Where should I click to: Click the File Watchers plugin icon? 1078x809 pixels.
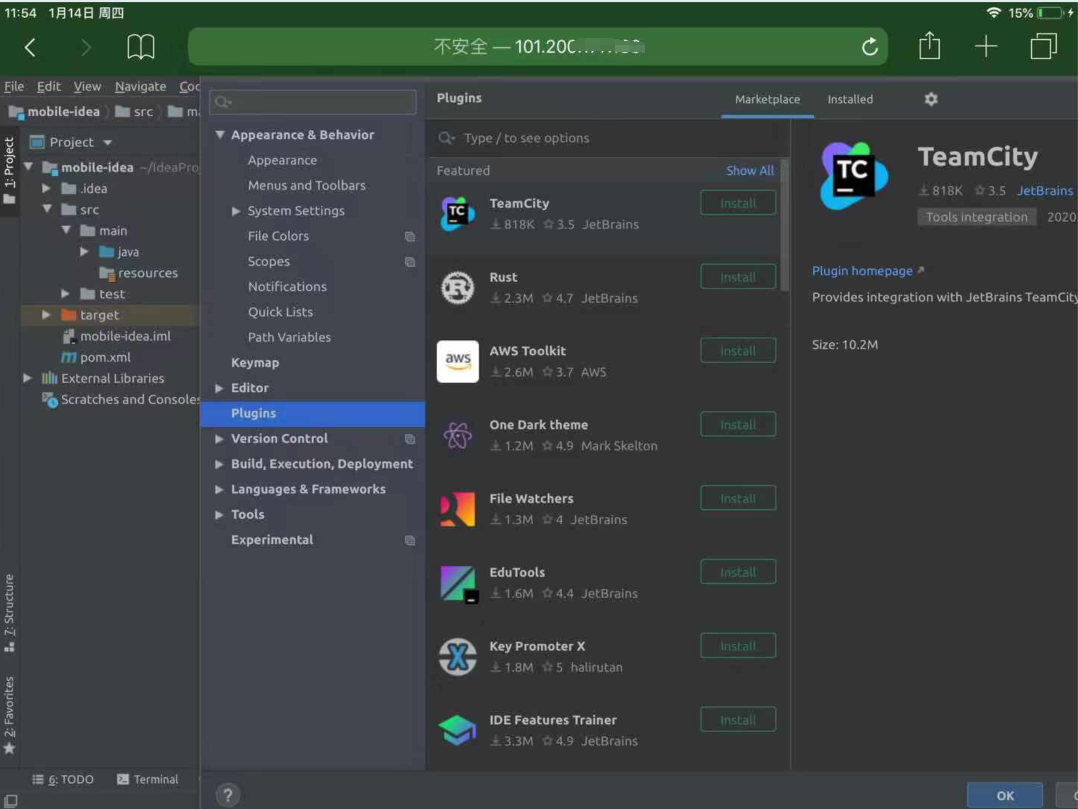click(457, 509)
